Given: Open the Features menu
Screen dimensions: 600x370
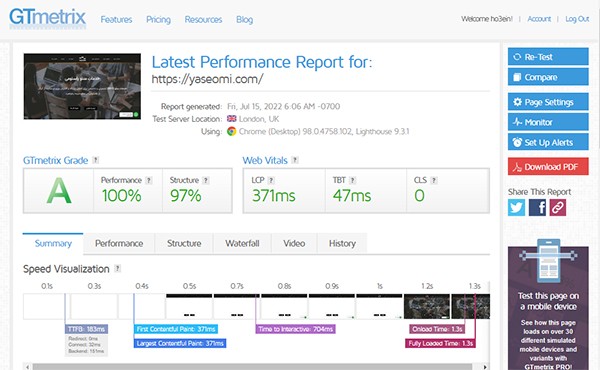Looking at the screenshot, I should tap(116, 20).
